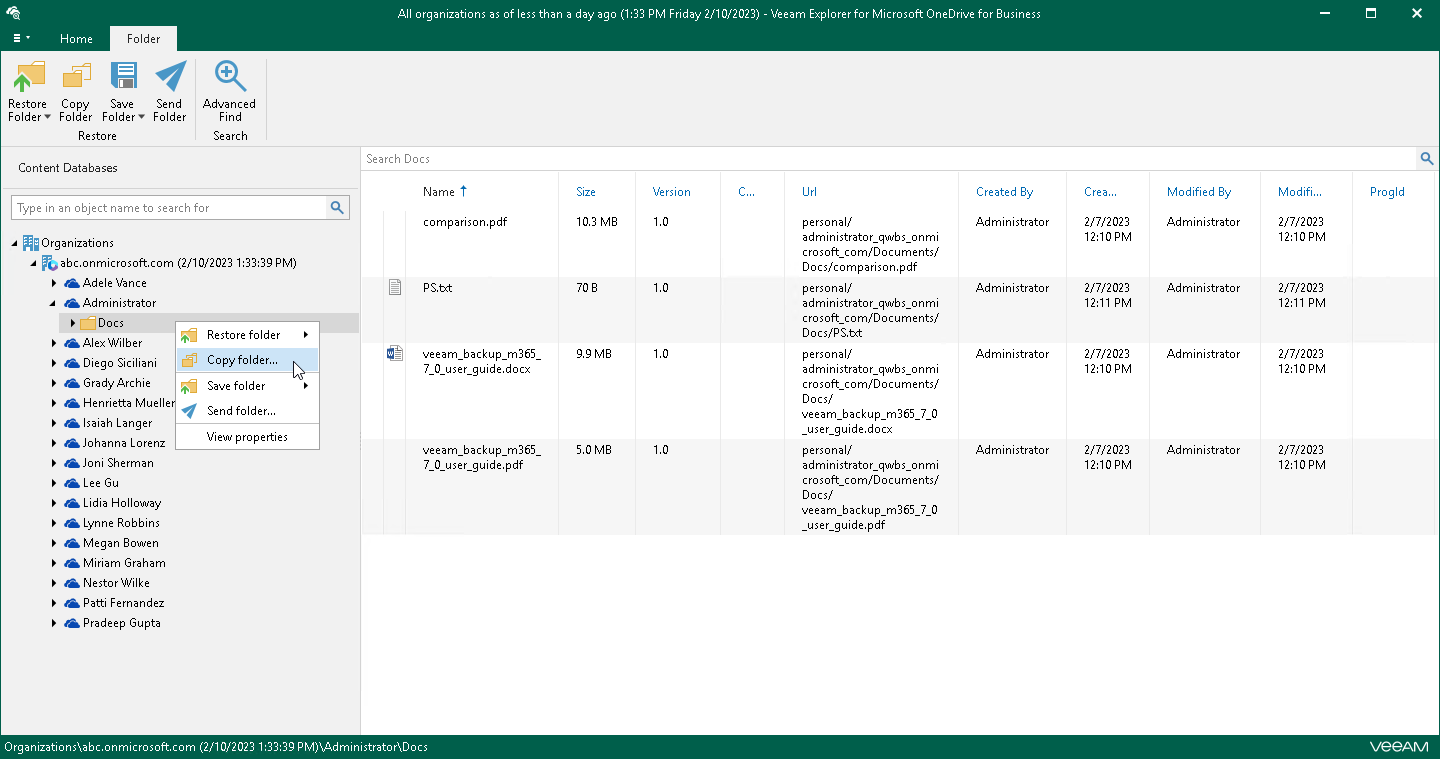Click the search magnifier in Search Docs bar
Viewport: 1440px width, 759px height.
1426,158
